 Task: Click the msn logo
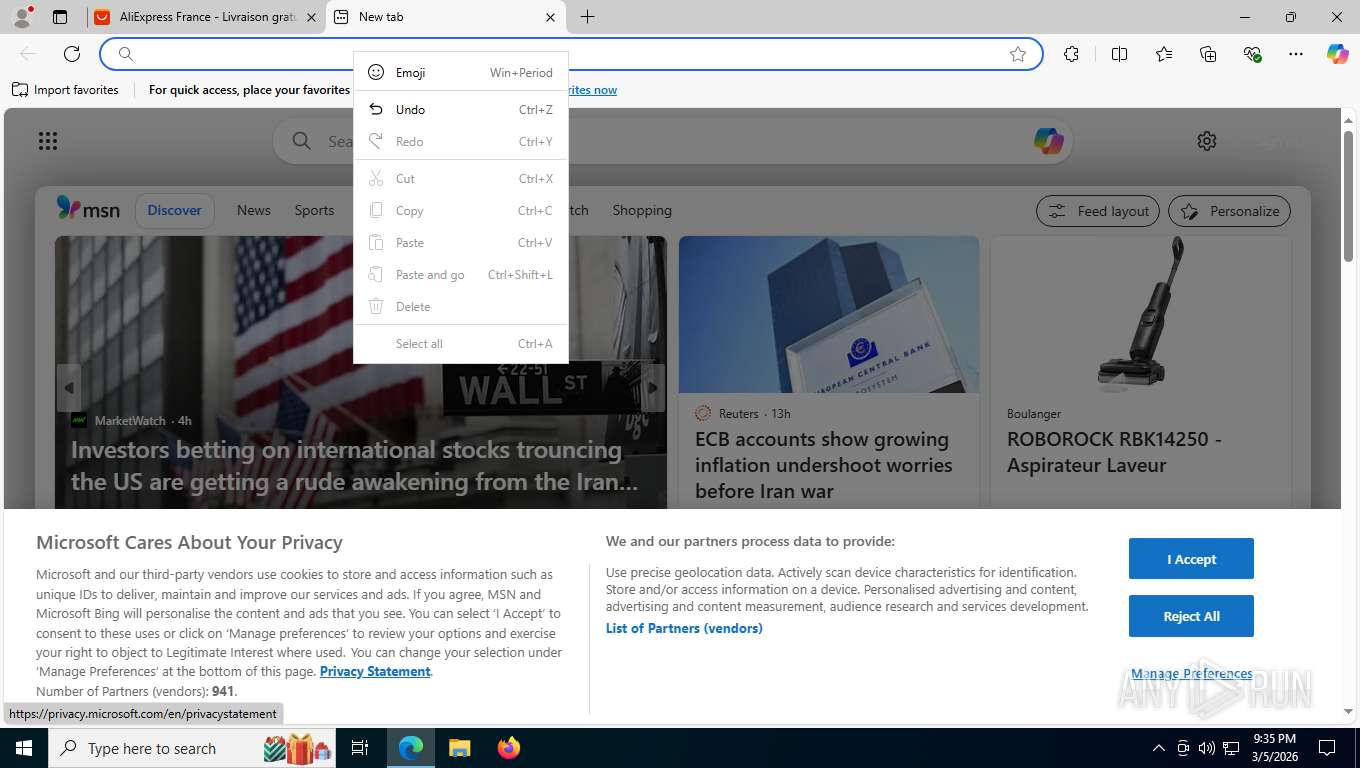pyautogui.click(x=88, y=209)
